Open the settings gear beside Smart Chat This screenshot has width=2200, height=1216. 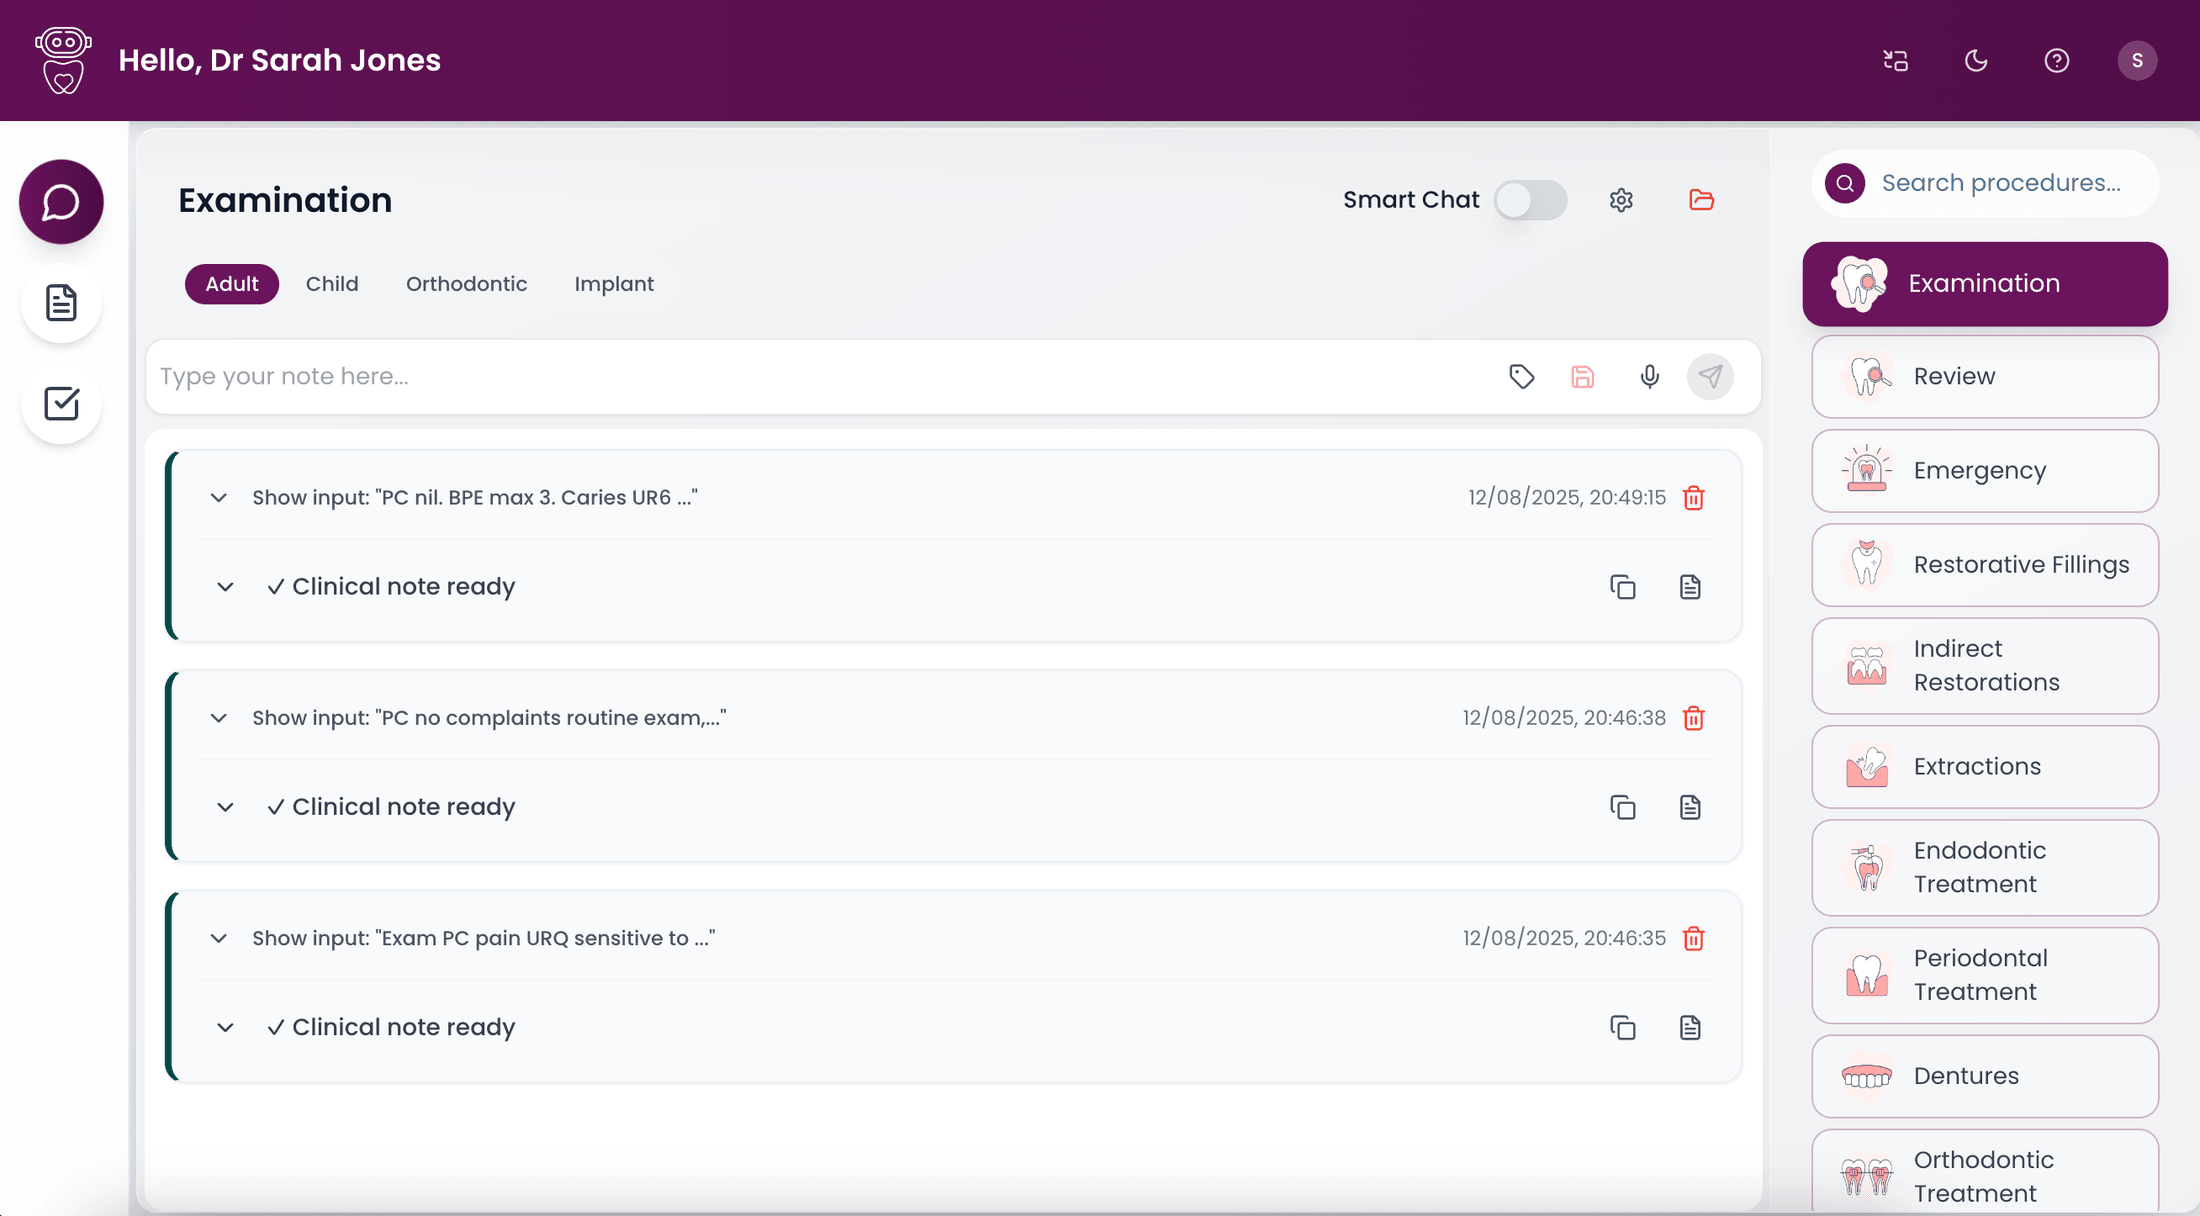coord(1621,200)
